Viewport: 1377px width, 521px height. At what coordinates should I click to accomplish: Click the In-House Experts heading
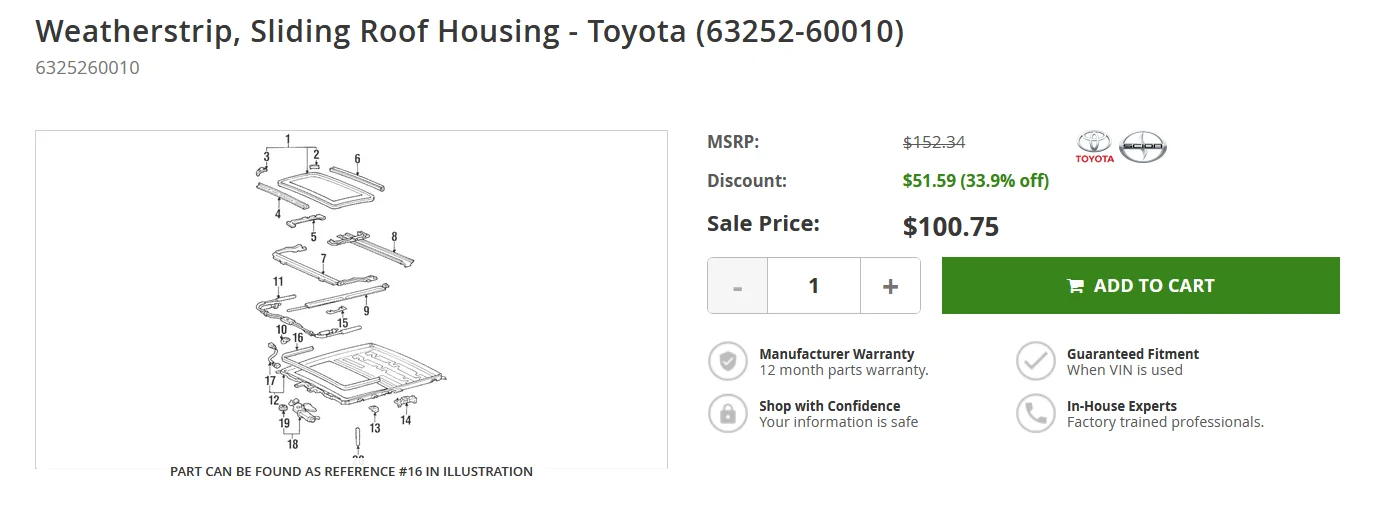[x=1121, y=406]
